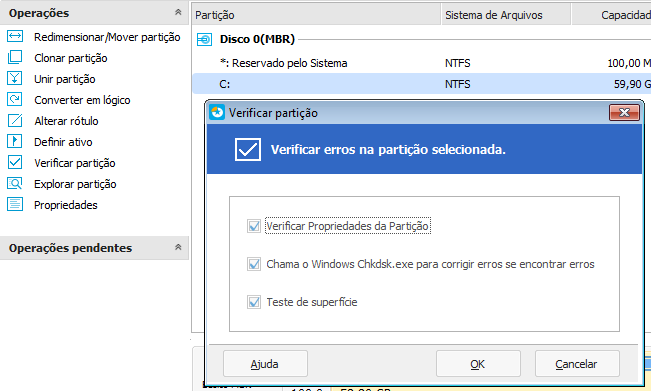
Task: Click the Unir partição icon
Action: (x=15, y=78)
